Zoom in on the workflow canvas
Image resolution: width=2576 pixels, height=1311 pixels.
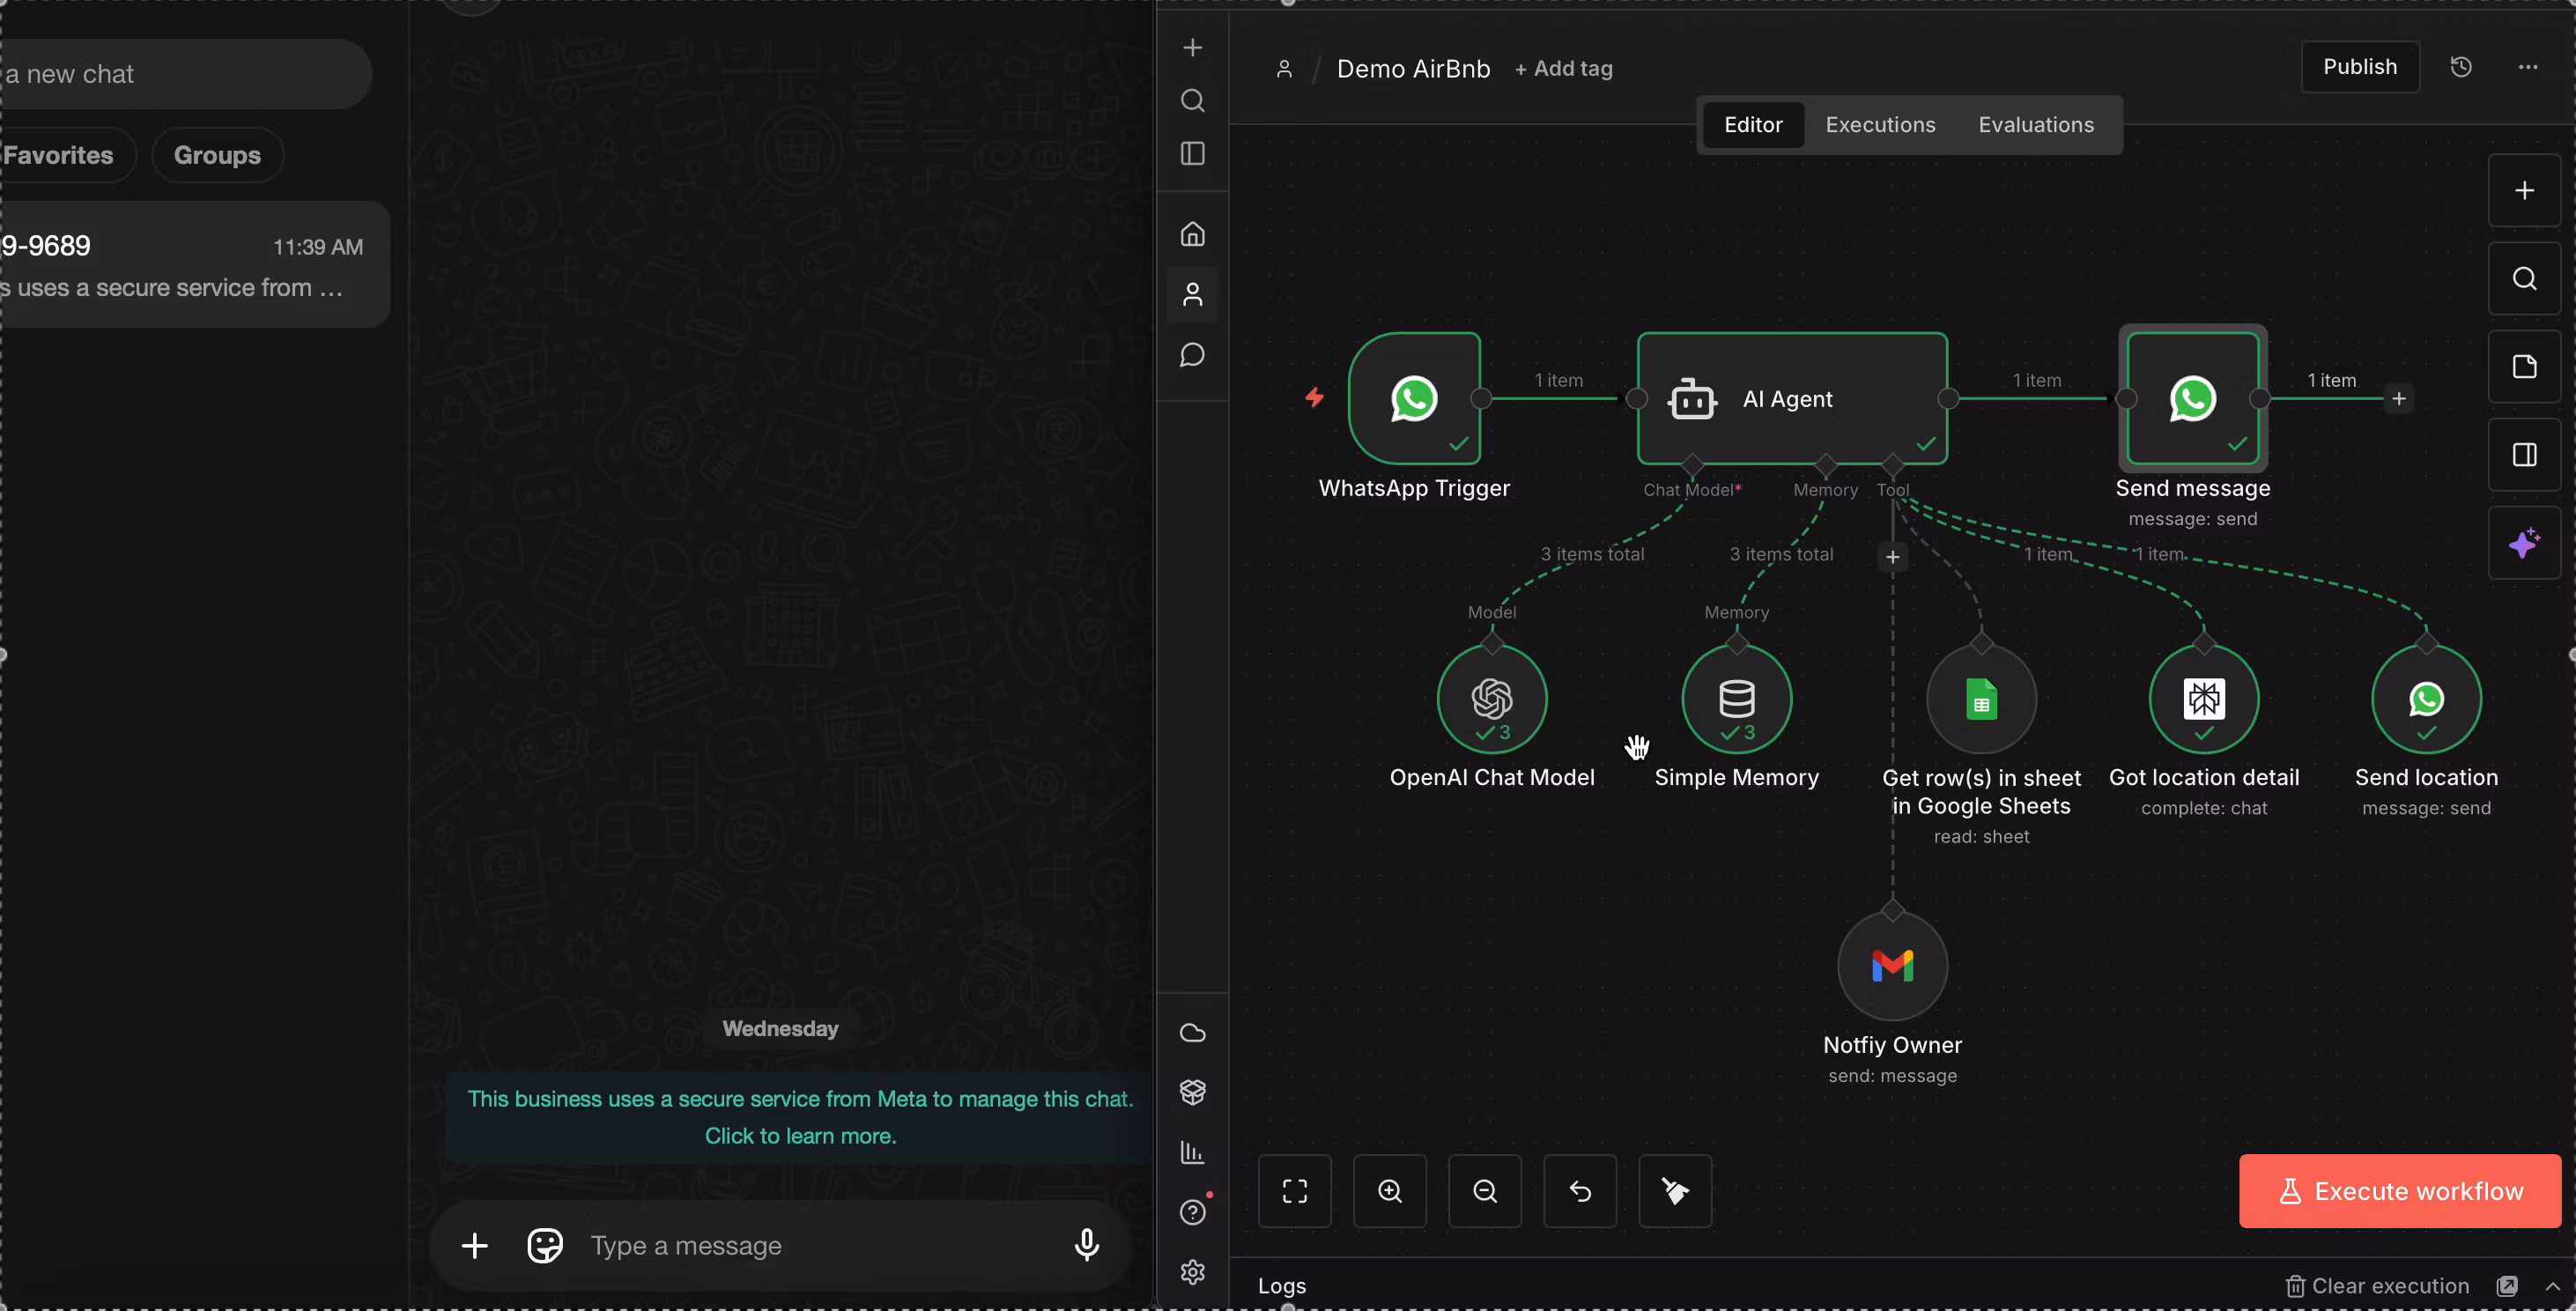1389,1191
